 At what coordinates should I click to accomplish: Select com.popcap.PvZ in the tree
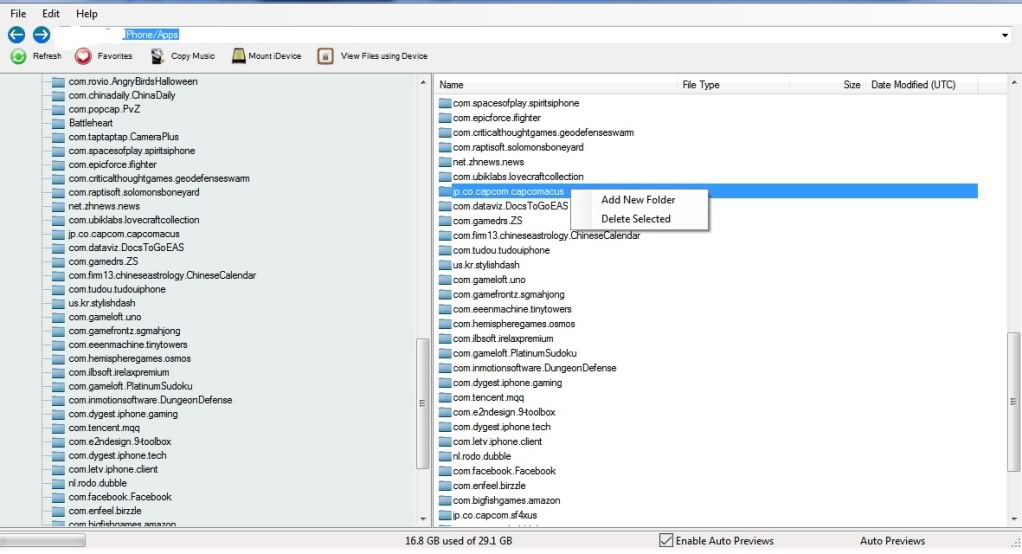(104, 109)
